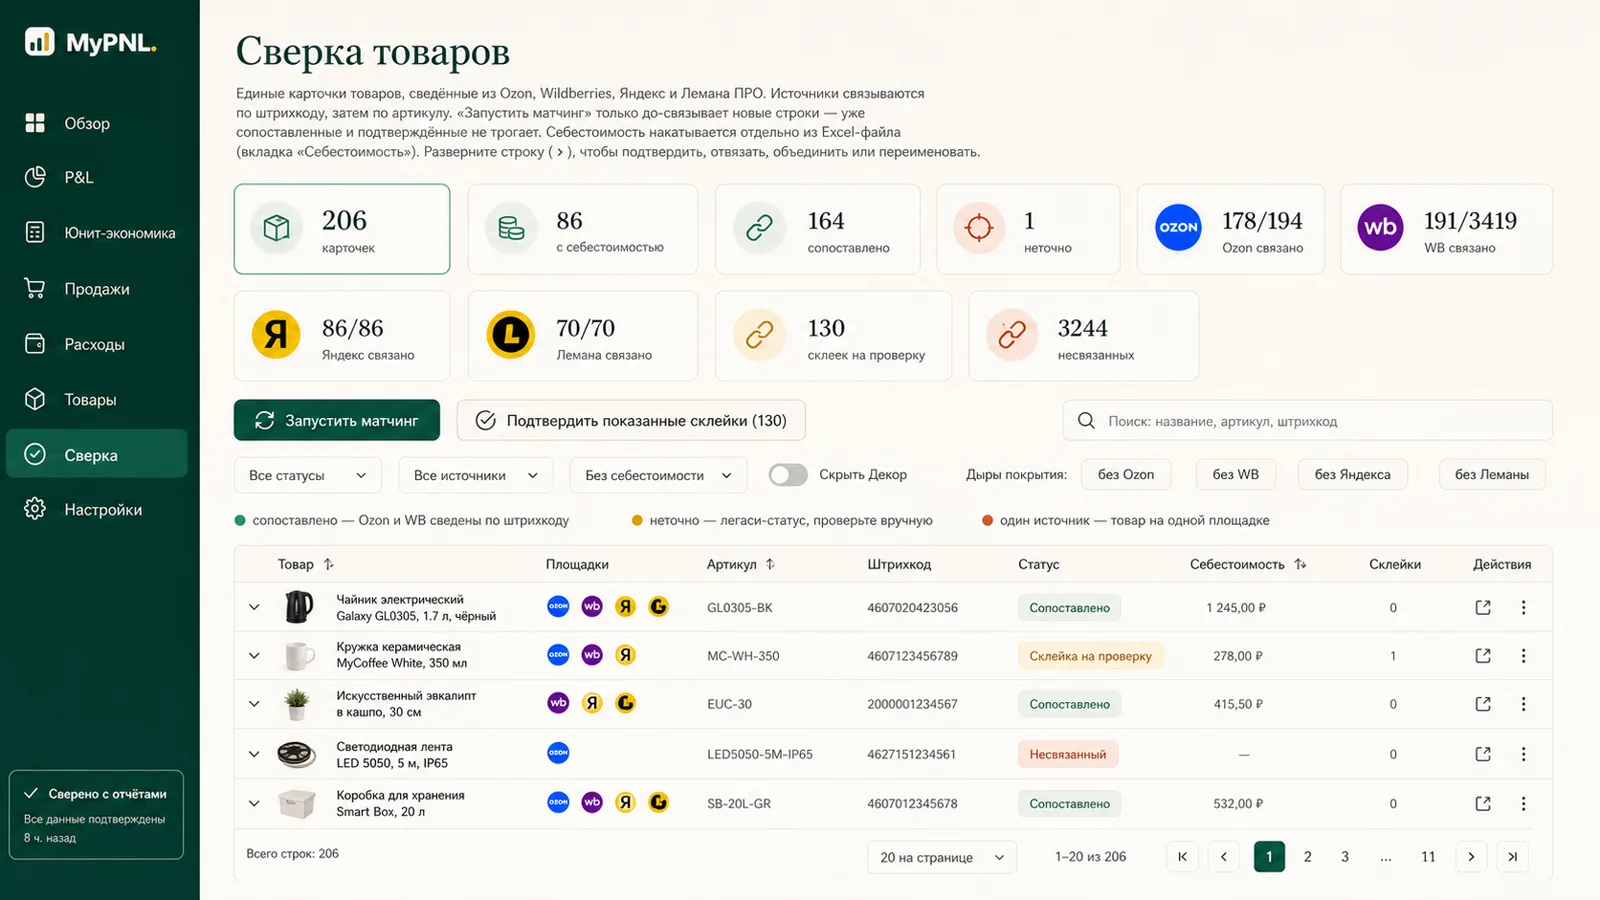The height and width of the screenshot is (900, 1600).
Task: Apply the без WB coverage filter
Action: click(x=1236, y=474)
